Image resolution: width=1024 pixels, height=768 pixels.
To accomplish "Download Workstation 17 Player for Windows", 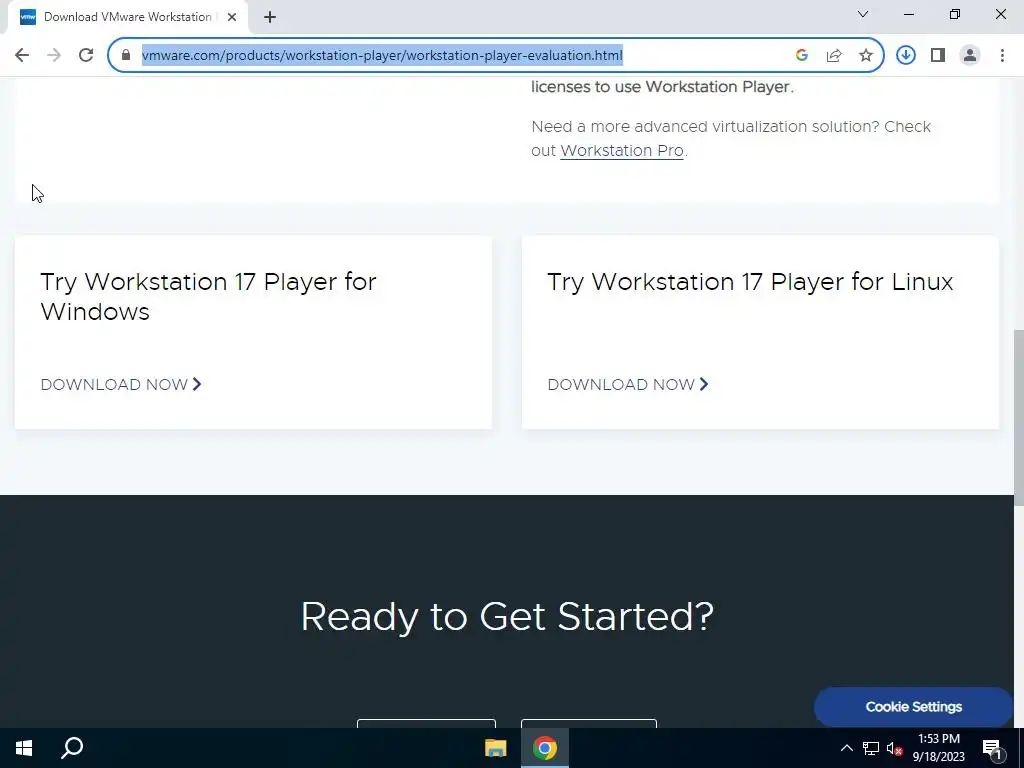I will pos(121,385).
